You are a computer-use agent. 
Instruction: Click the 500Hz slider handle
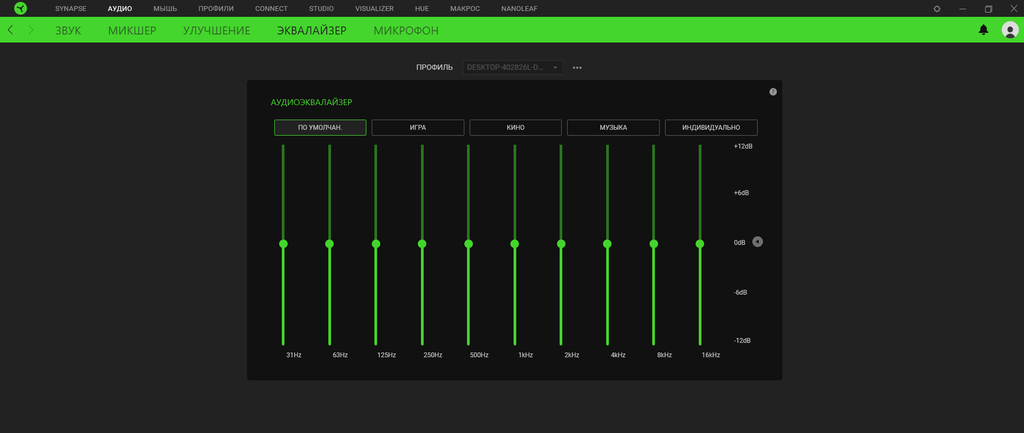pyautogui.click(x=468, y=244)
